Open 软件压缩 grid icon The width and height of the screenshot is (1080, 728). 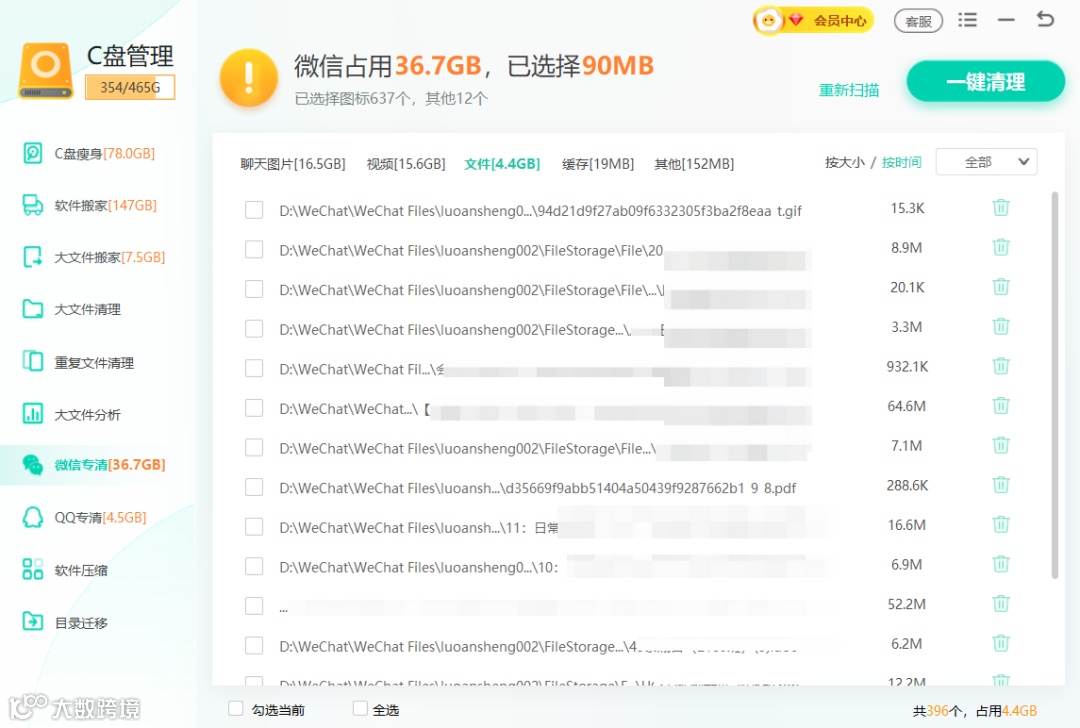[x=32, y=570]
